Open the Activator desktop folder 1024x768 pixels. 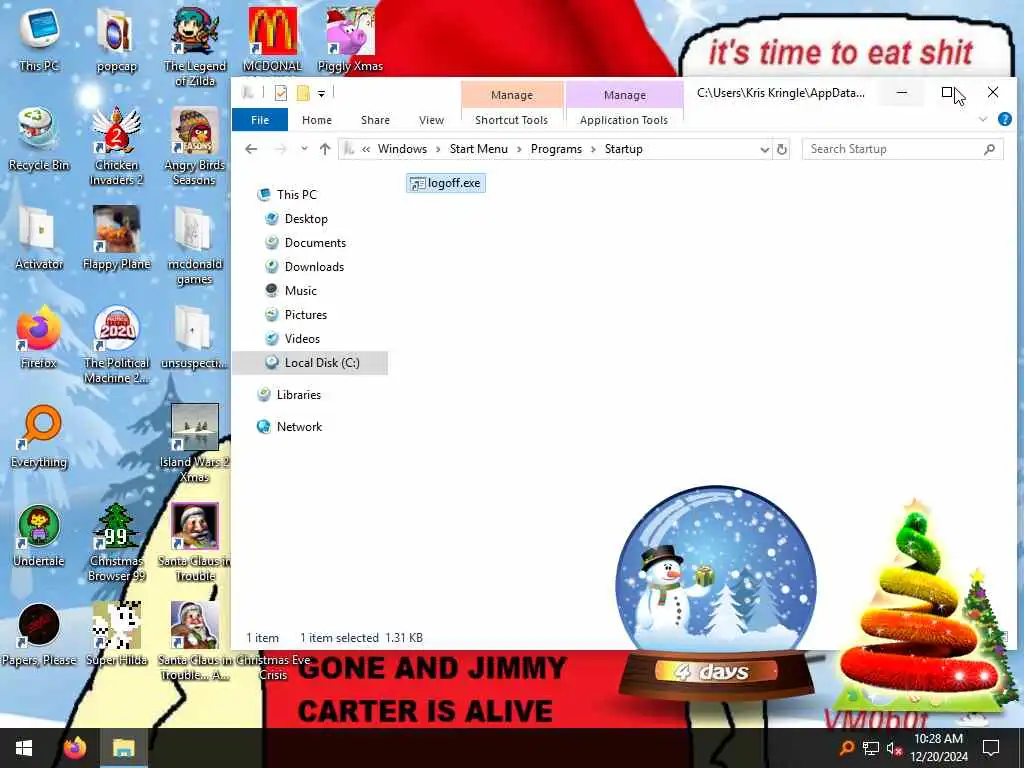click(x=39, y=238)
